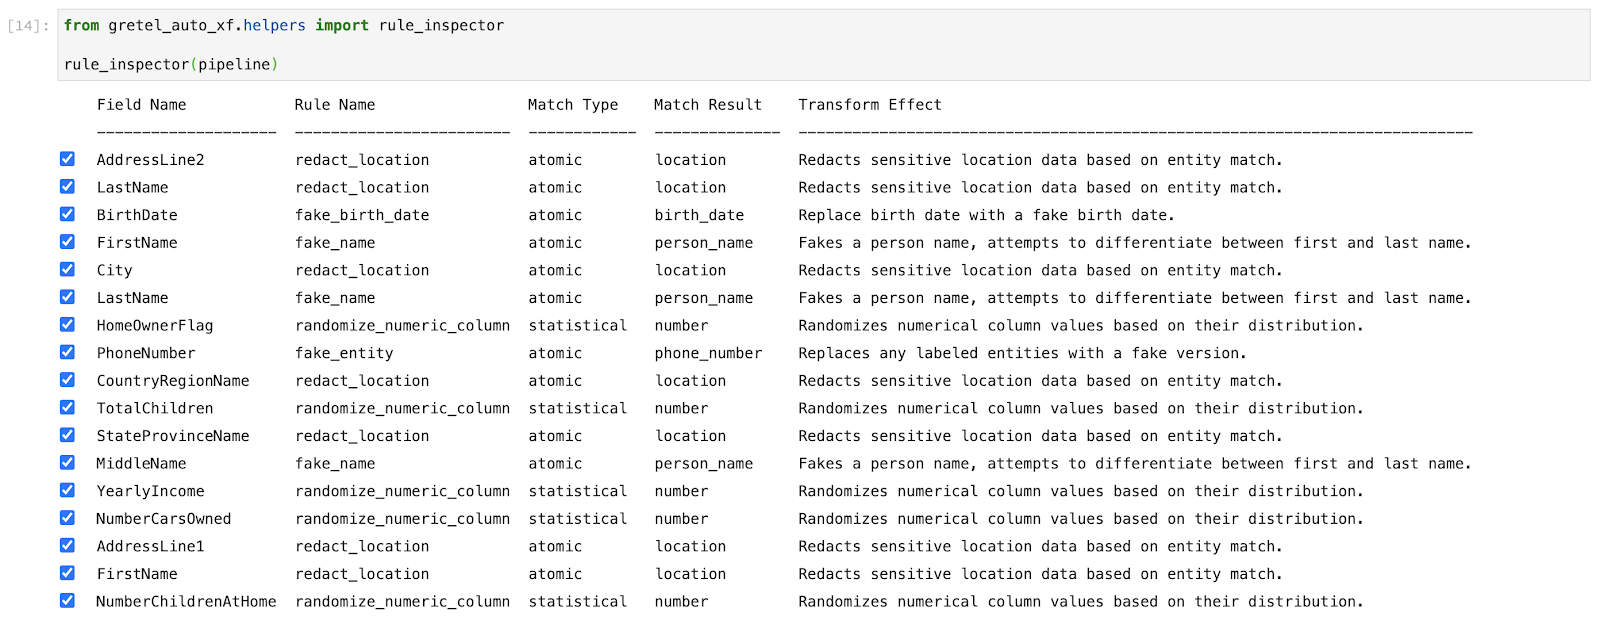
Task: Click the Rule Name column header
Action: (x=335, y=105)
